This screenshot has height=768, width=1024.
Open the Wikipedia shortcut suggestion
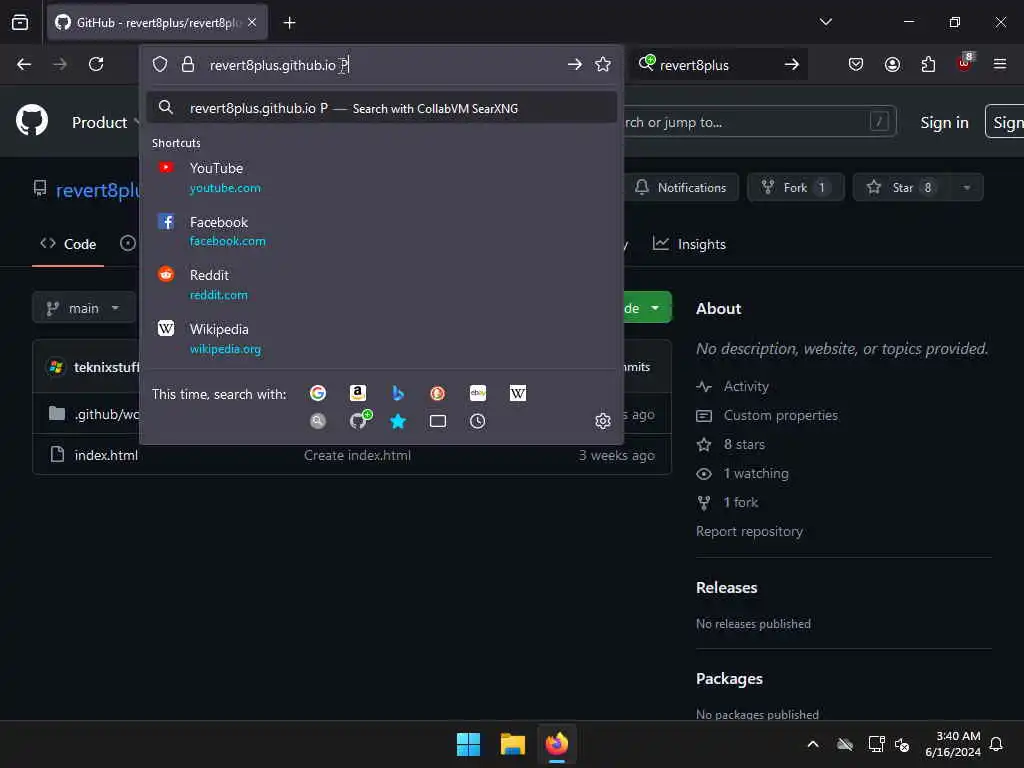381,338
